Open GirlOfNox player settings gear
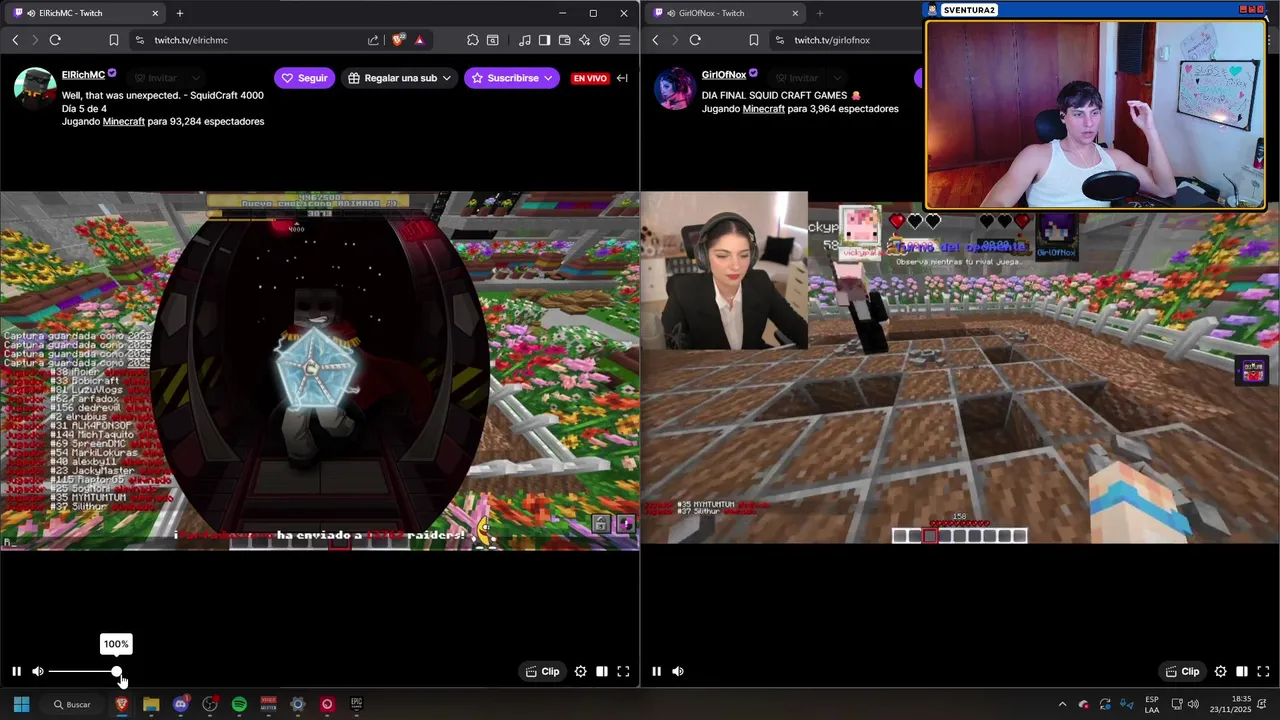The image size is (1280, 720). coord(1221,672)
